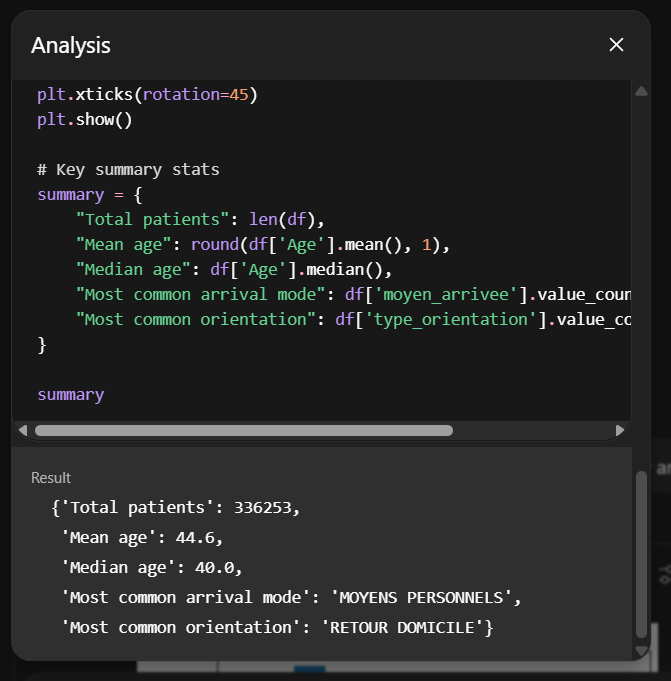The image size is (671, 681).
Task: Click the "Total patients" code line
Action: 200,220
